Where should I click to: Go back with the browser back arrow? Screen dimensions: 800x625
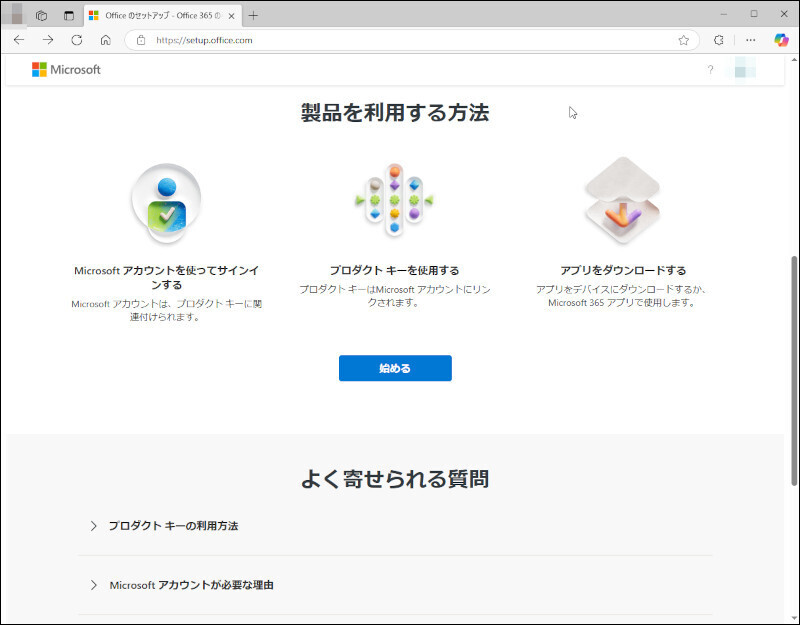[x=19, y=40]
